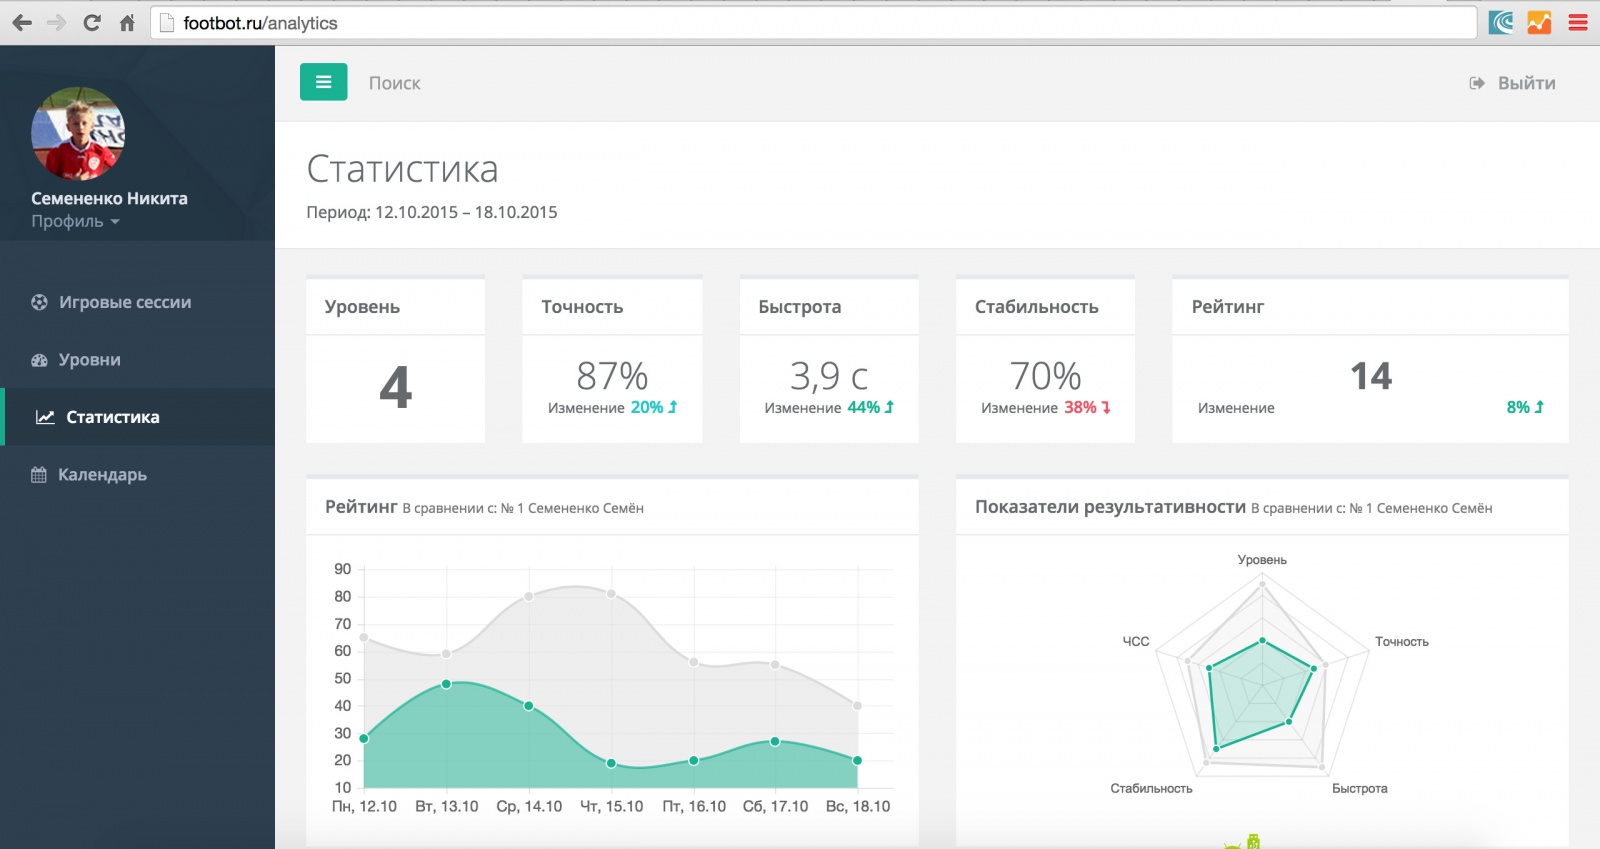Image resolution: width=1600 pixels, height=849 pixels.
Task: Click the radar chart Стабильность axis label
Action: [x=1151, y=789]
